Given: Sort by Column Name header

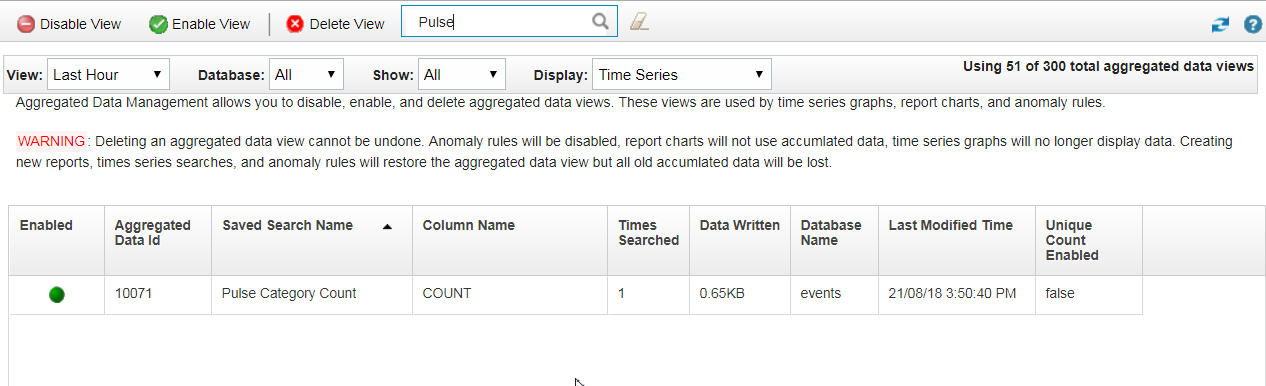Looking at the screenshot, I should (x=510, y=241).
